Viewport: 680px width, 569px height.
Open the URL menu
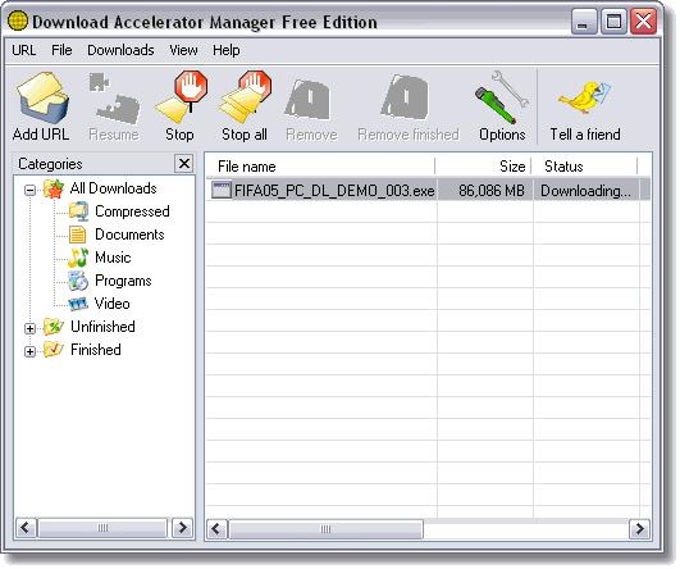(x=24, y=50)
